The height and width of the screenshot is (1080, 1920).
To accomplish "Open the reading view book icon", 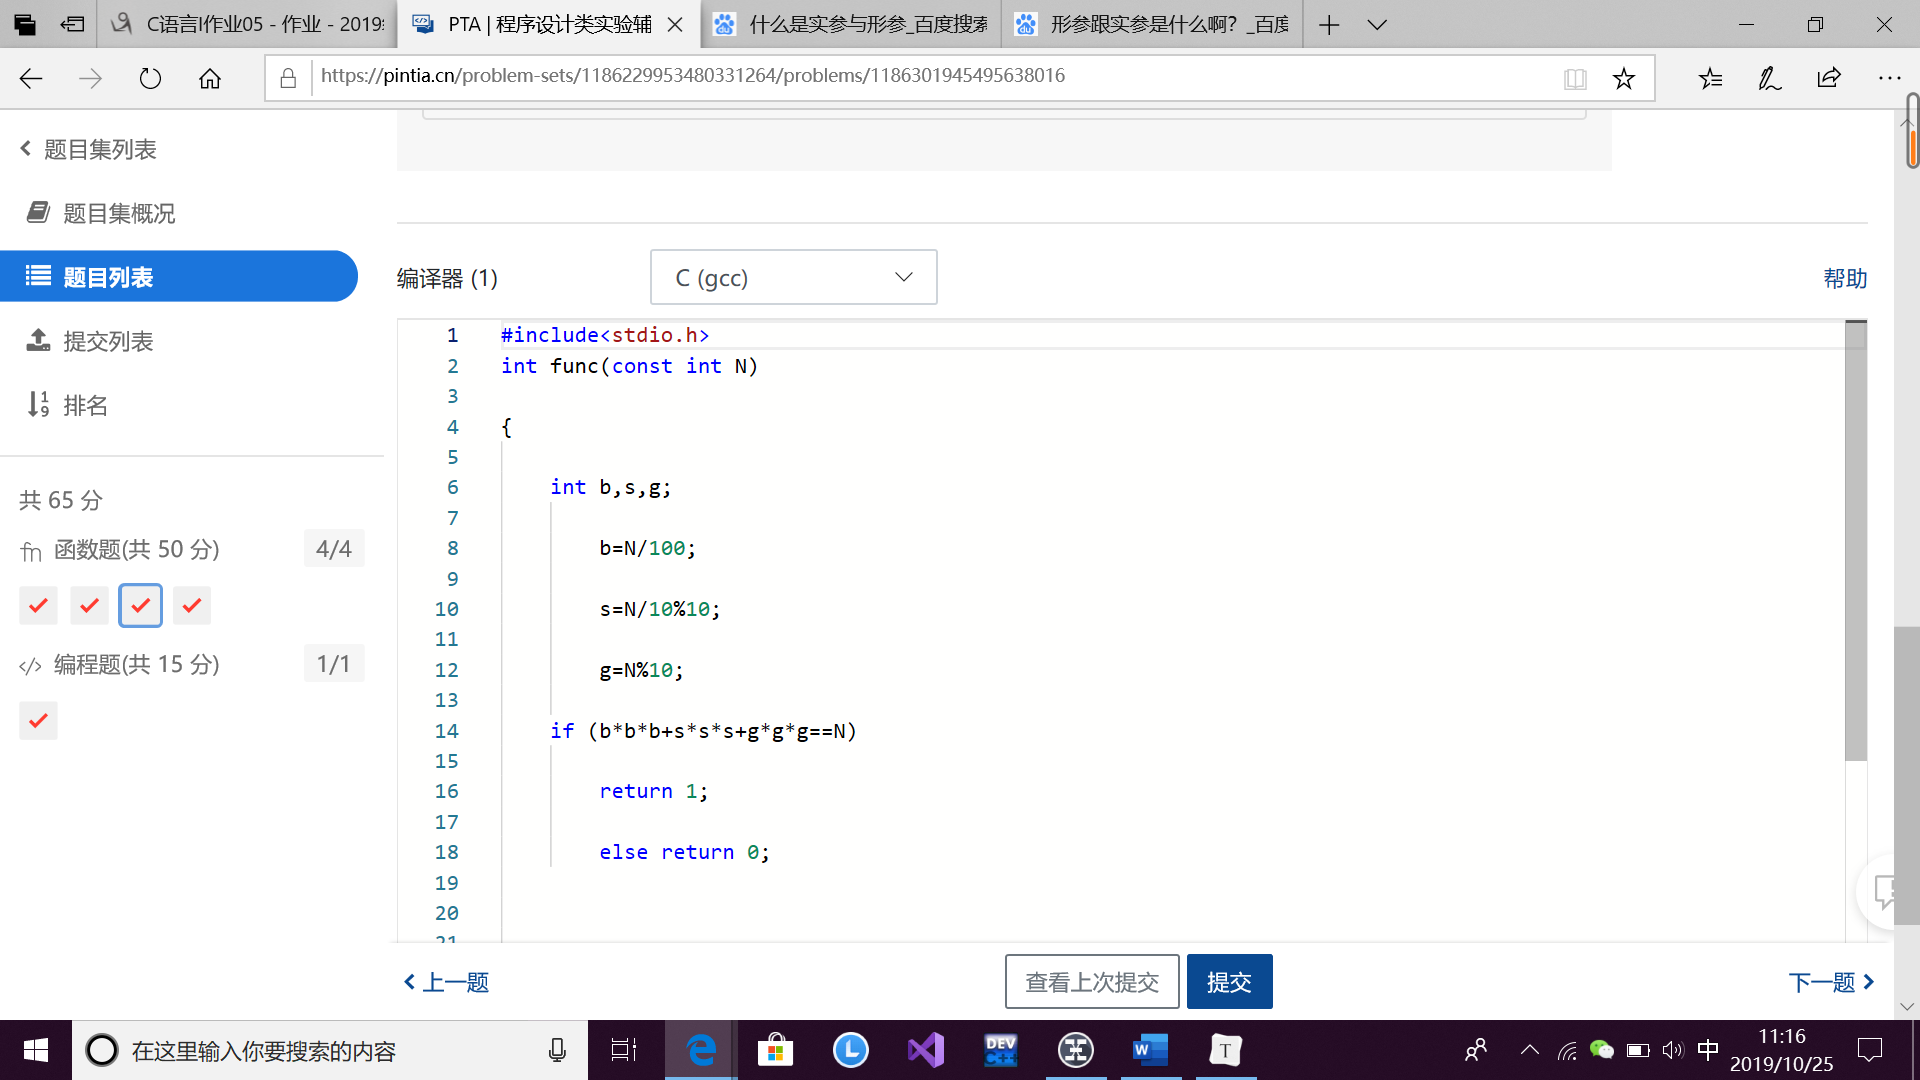I will 1575,78.
